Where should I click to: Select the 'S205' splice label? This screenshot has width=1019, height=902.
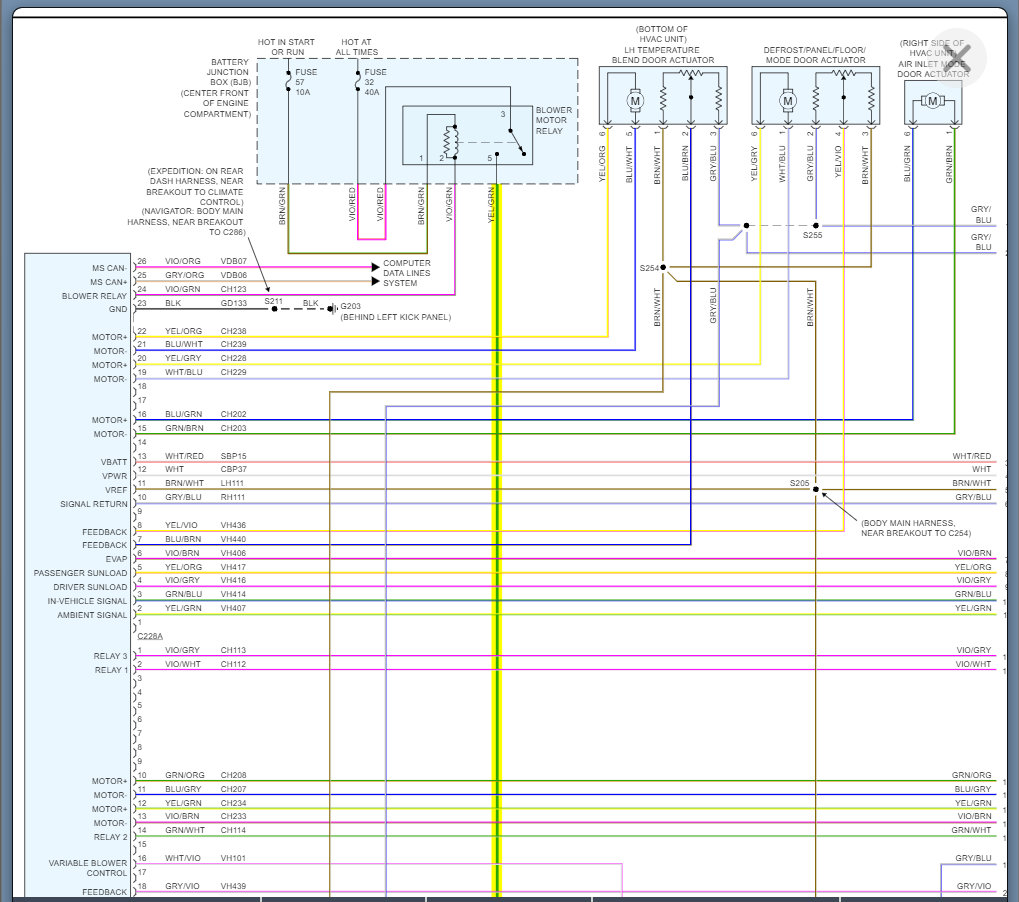pyautogui.click(x=799, y=483)
